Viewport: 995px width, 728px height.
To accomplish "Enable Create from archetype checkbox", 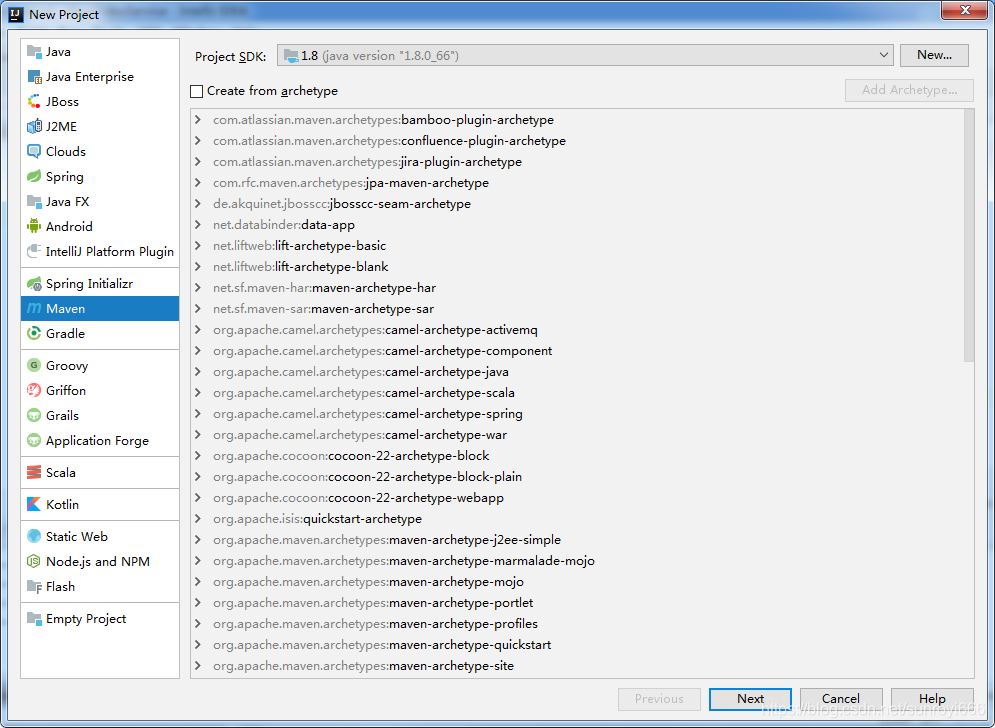I will click(x=197, y=91).
